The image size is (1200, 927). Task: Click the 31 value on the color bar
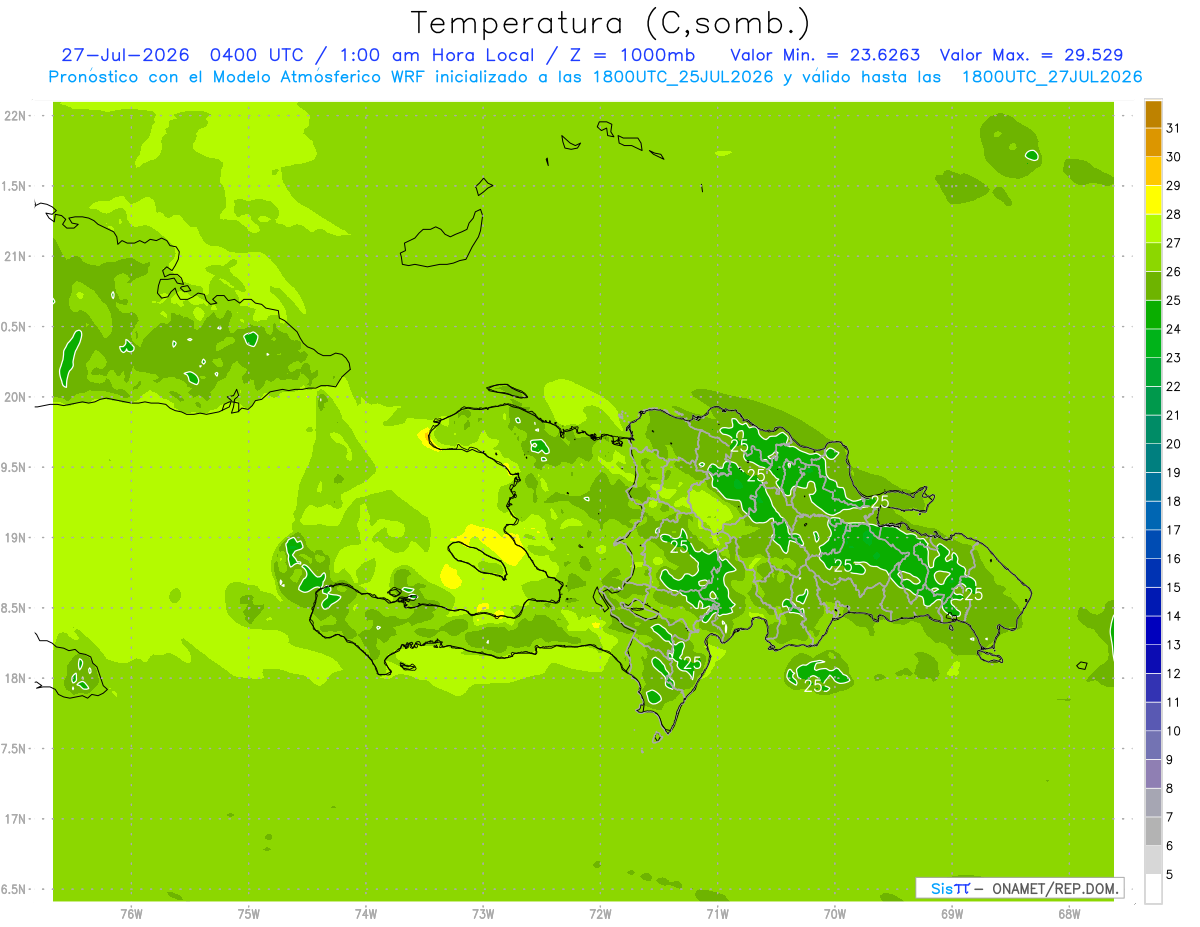(x=1174, y=128)
